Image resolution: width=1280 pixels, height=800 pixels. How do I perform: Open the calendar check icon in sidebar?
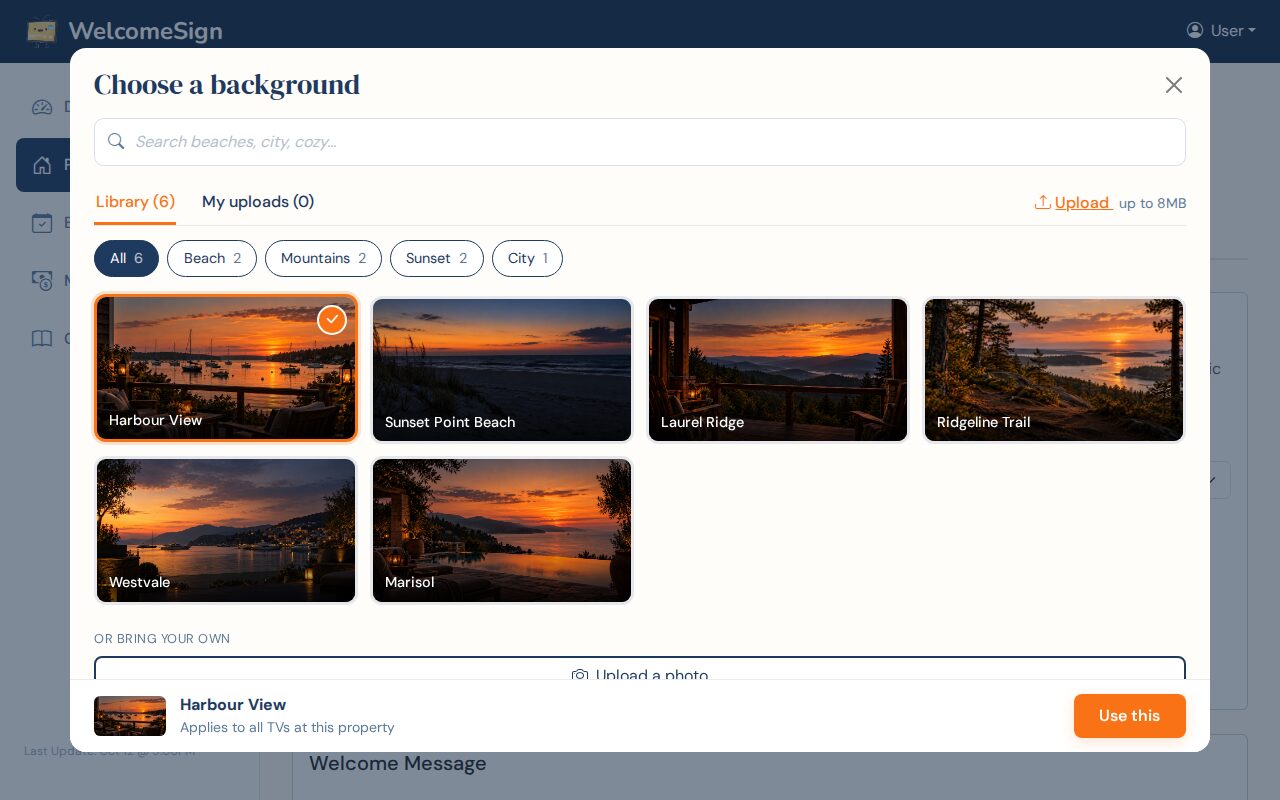pyautogui.click(x=42, y=223)
